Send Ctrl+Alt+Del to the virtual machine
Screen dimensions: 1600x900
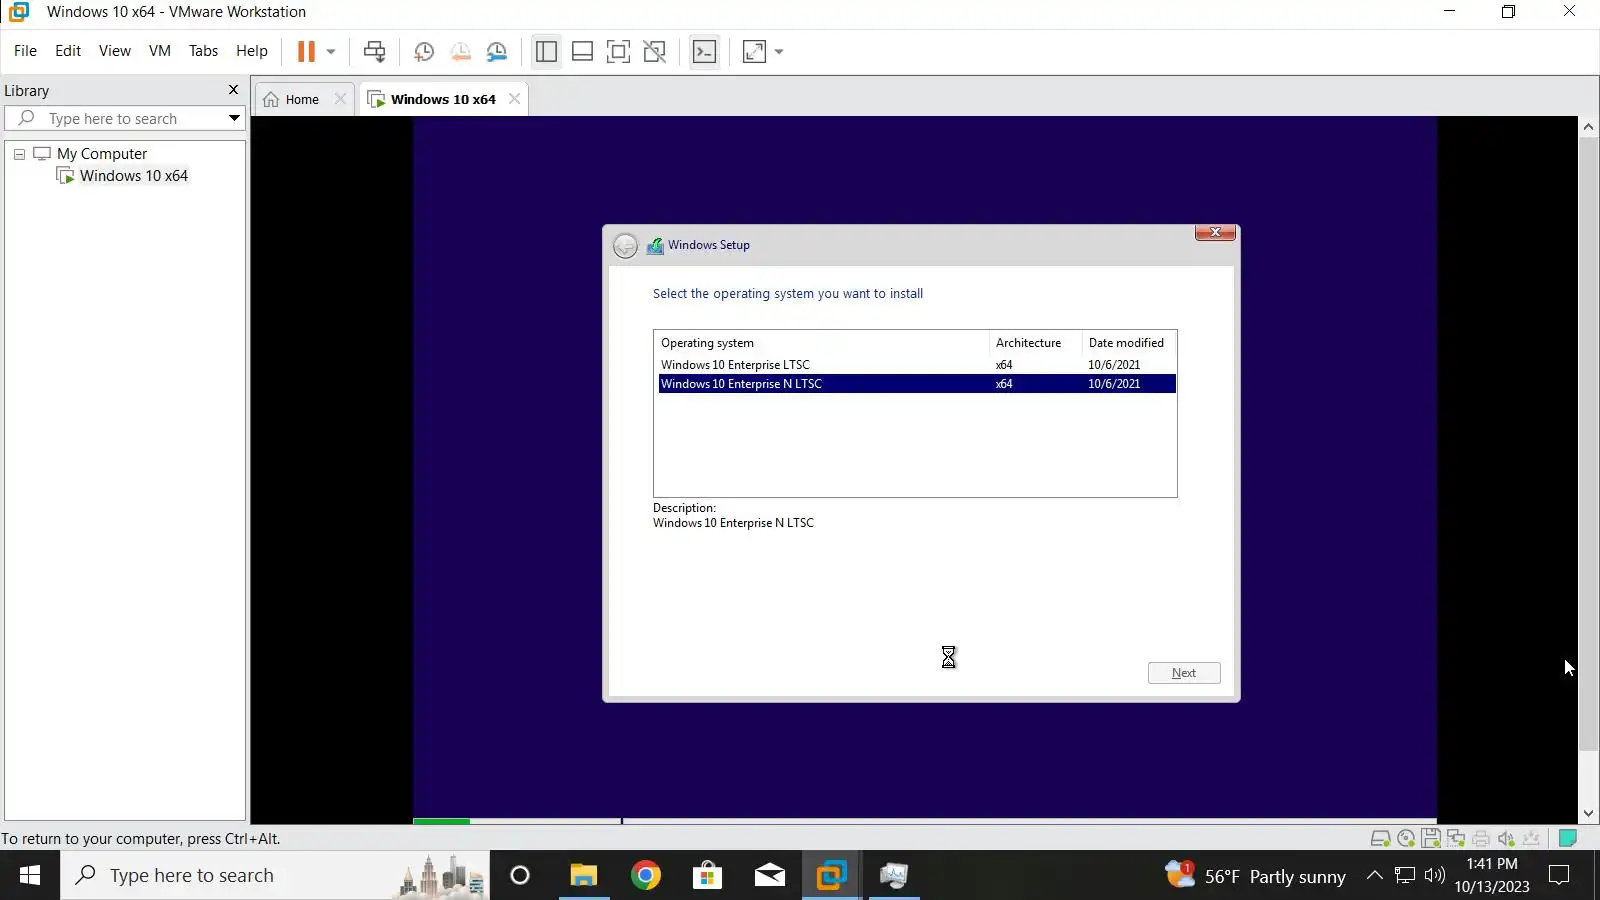tap(375, 51)
